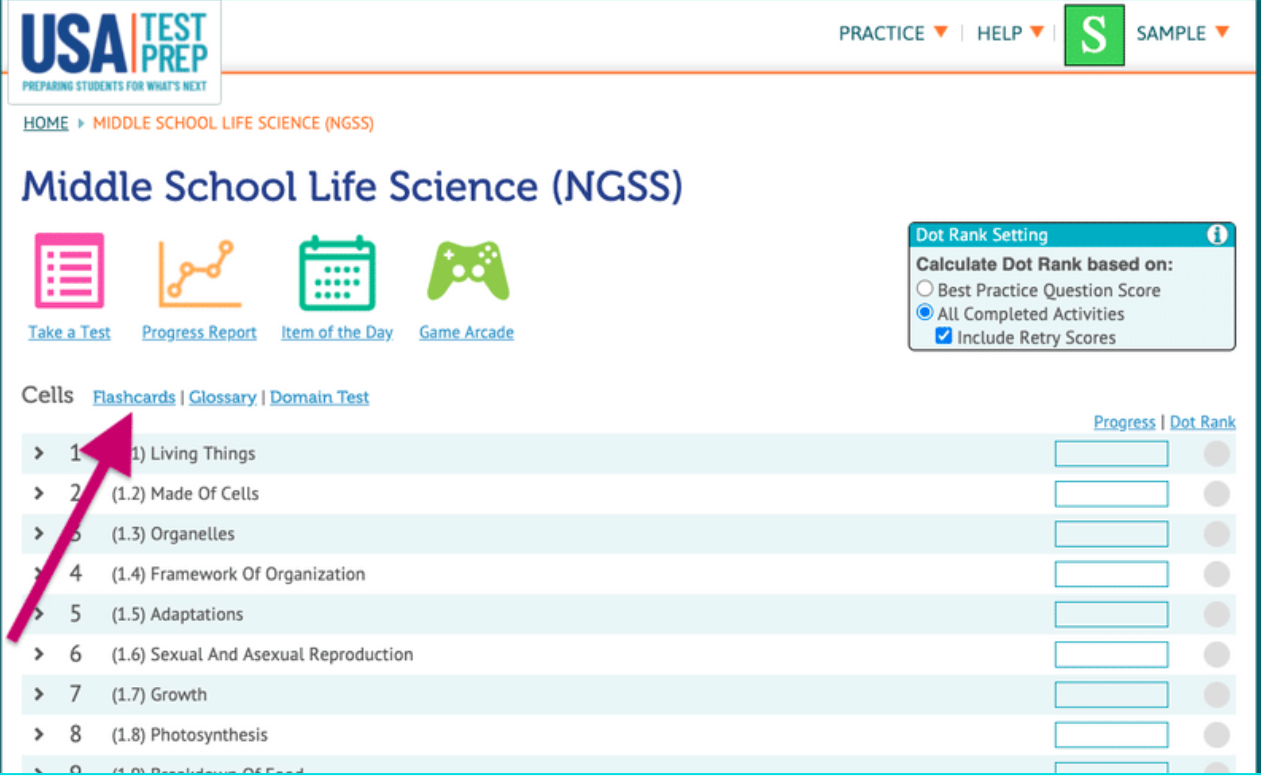Click the Dot Rank Setting info icon
Image resolution: width=1261 pixels, height=779 pixels.
(1217, 235)
